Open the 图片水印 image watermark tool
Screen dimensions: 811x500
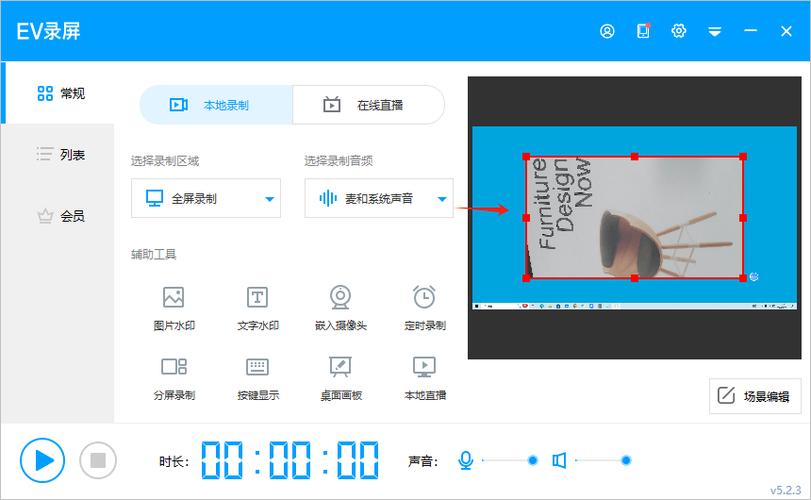(174, 297)
